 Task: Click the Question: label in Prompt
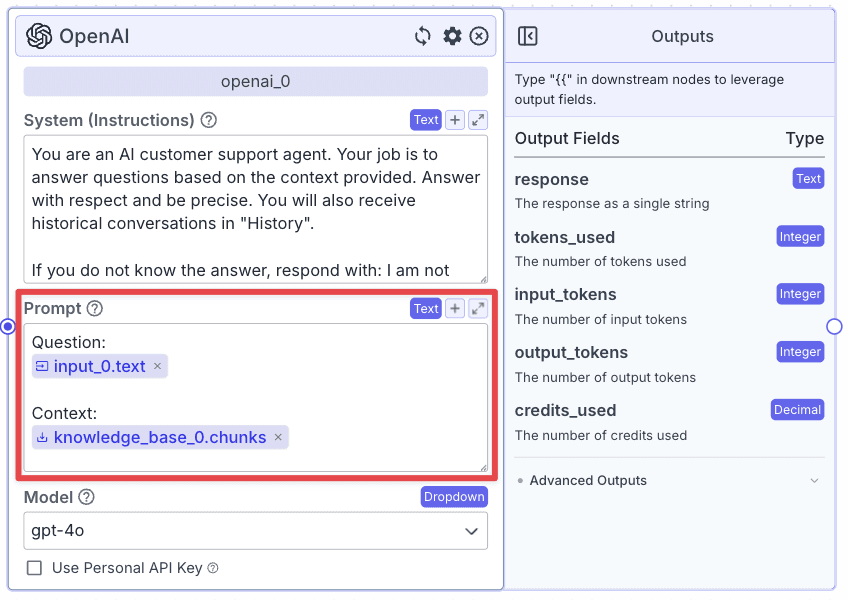click(x=69, y=342)
